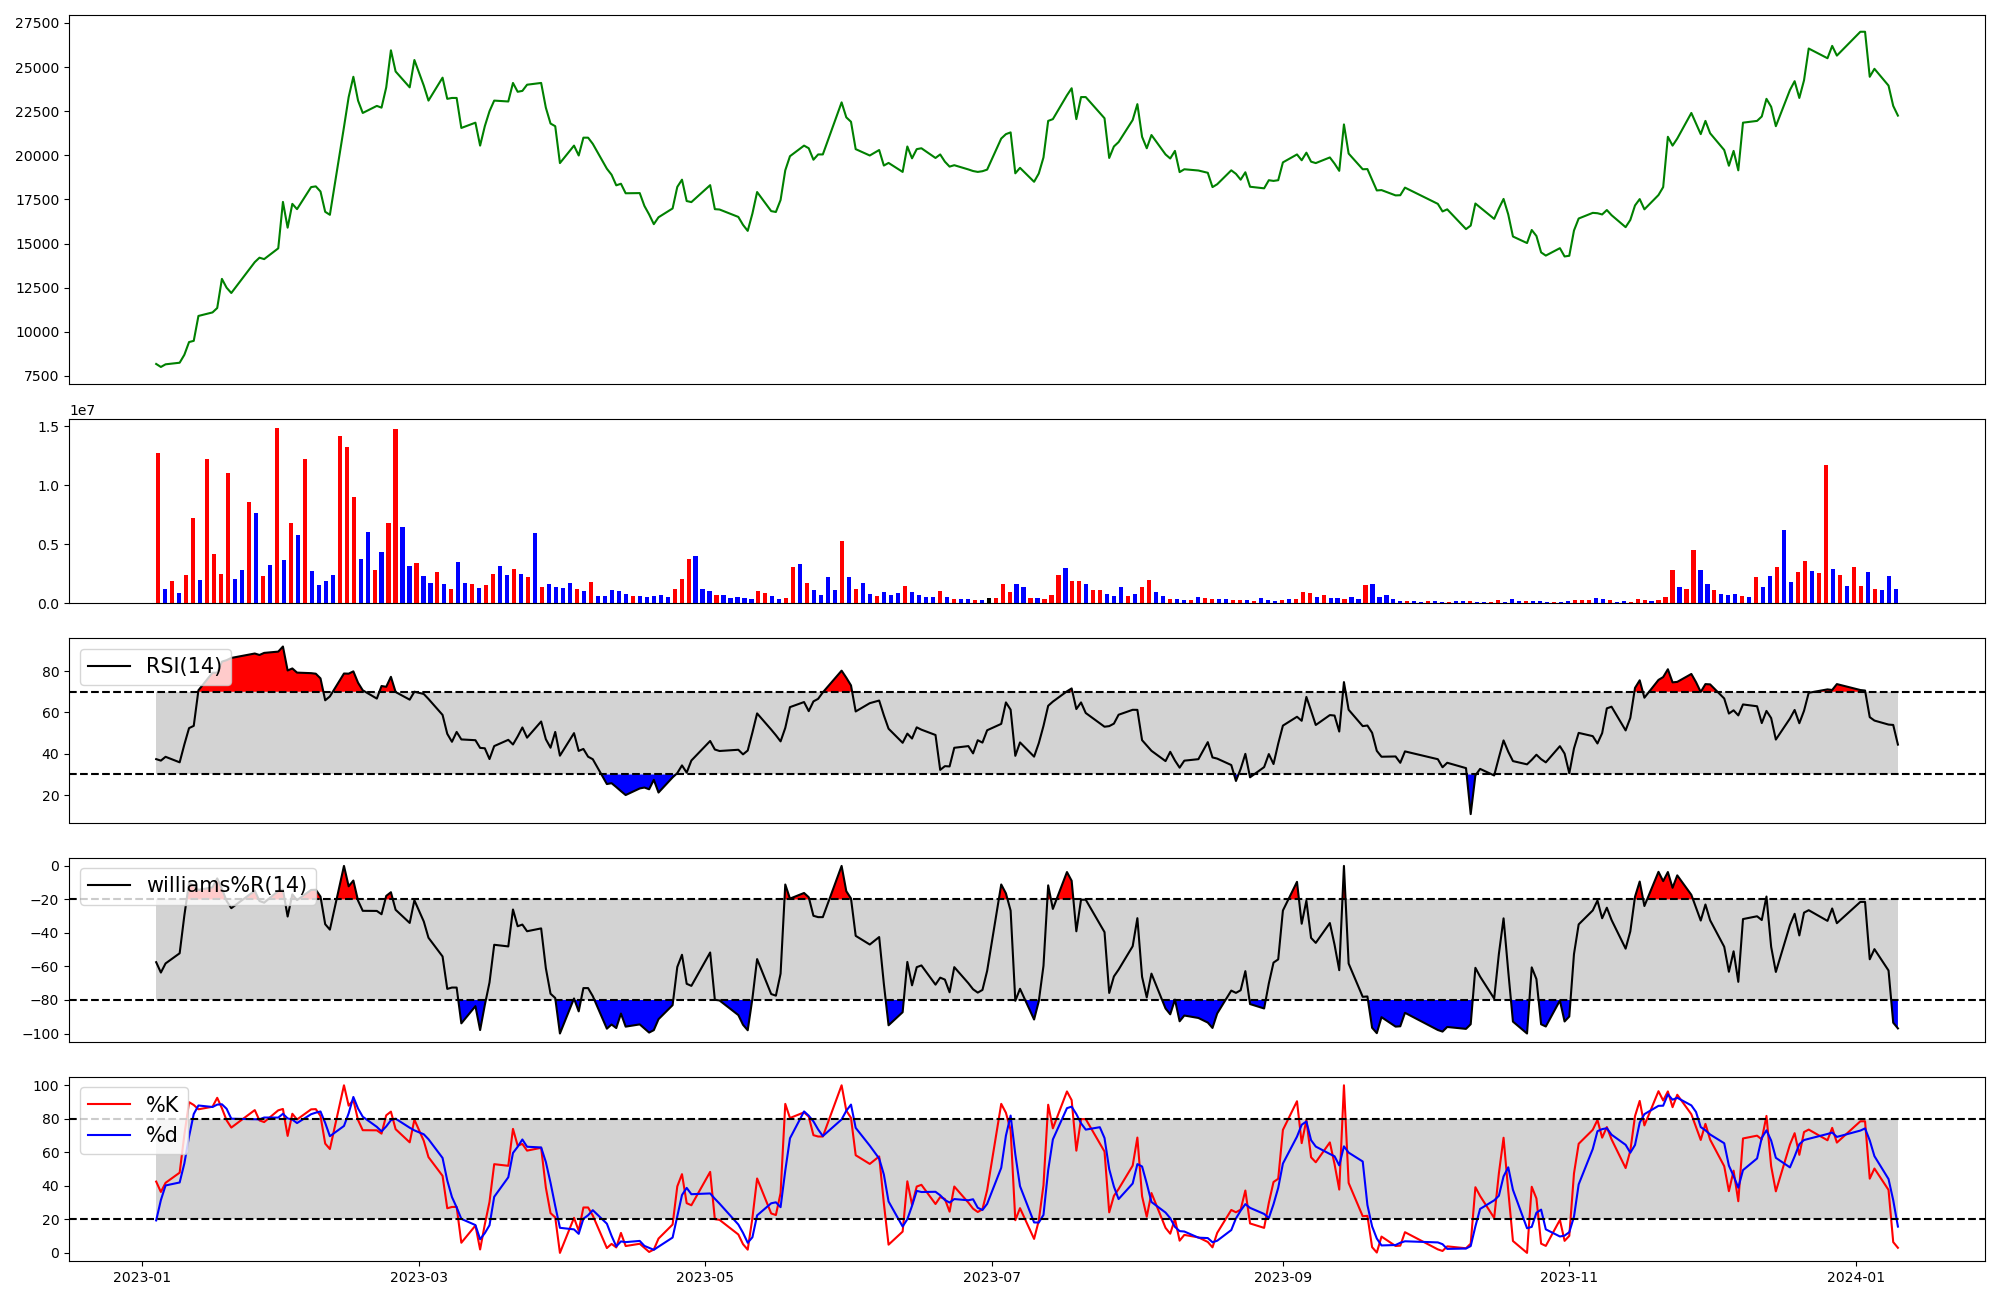
Task: Click the williams%R(14) legend label
Action: click(x=226, y=885)
